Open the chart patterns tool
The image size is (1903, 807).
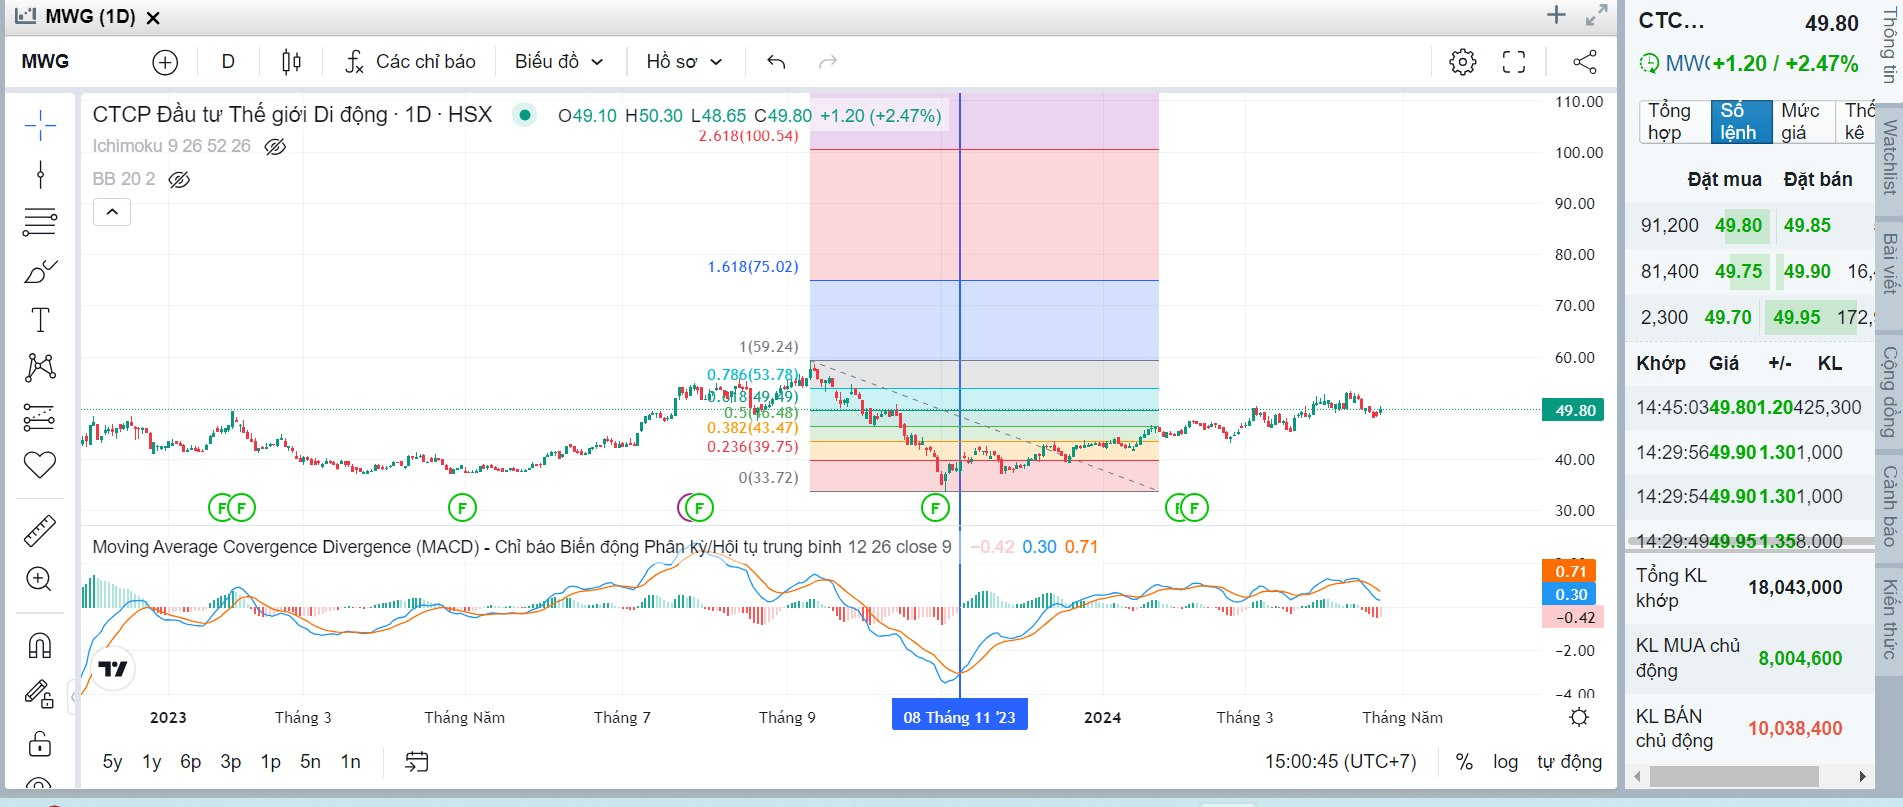(40, 367)
